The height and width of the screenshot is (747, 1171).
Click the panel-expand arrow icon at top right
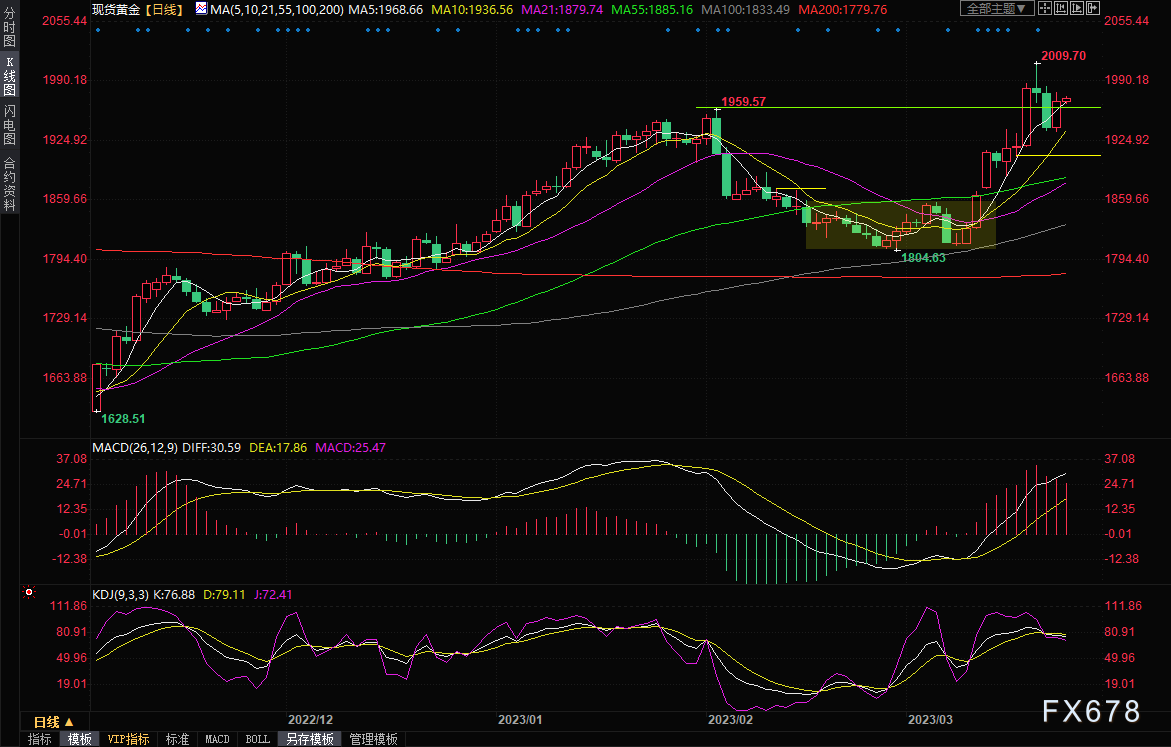pos(1093,9)
